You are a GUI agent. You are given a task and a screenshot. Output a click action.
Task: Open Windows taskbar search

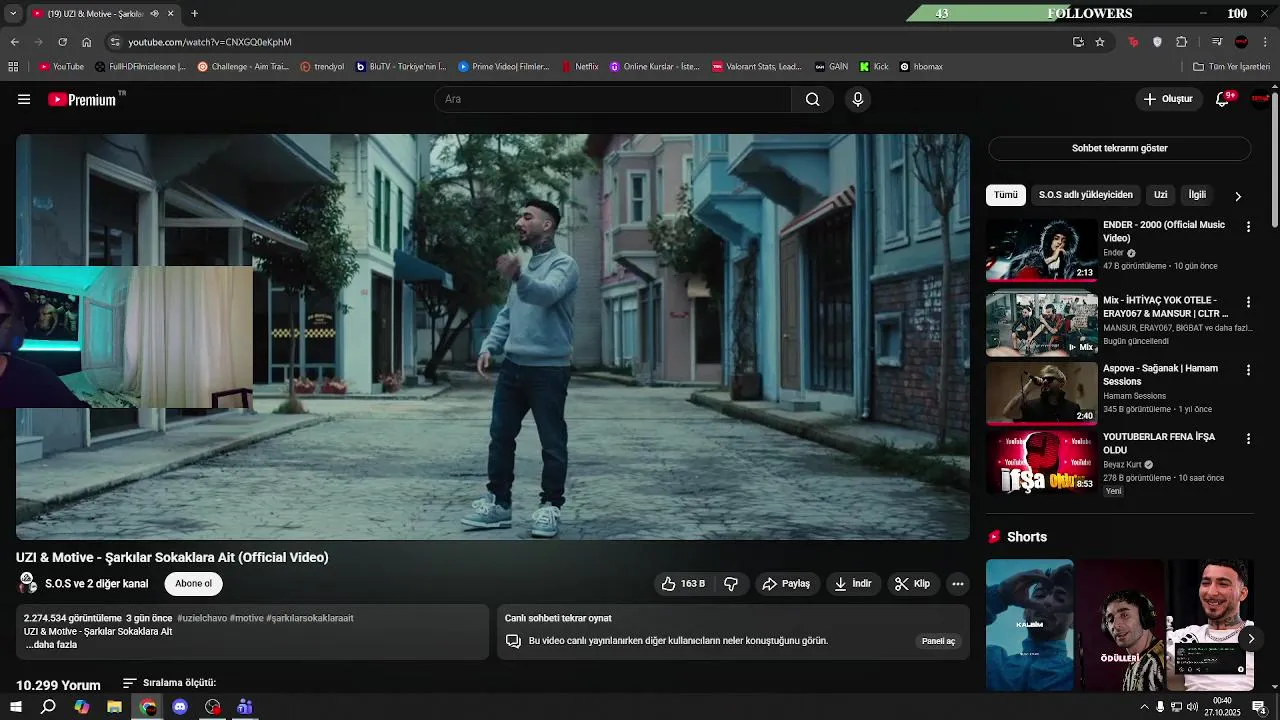[x=48, y=707]
